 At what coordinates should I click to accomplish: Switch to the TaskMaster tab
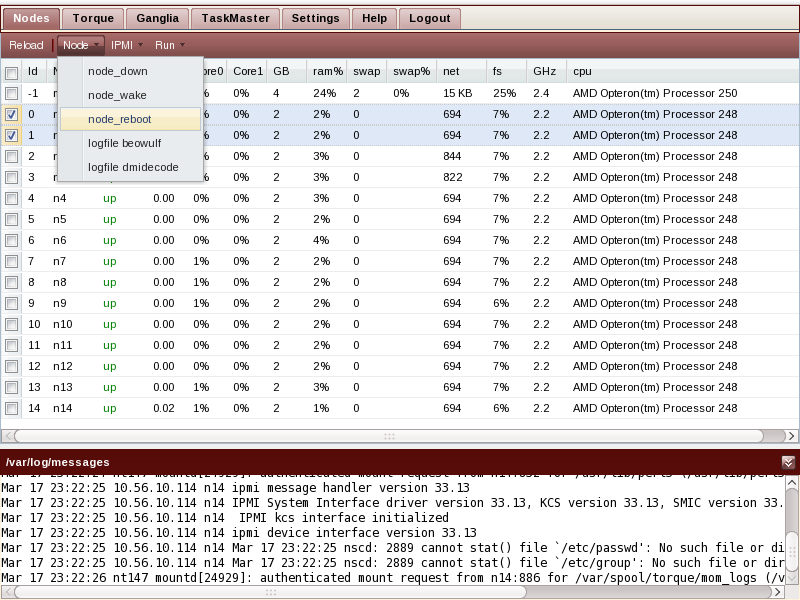click(235, 18)
